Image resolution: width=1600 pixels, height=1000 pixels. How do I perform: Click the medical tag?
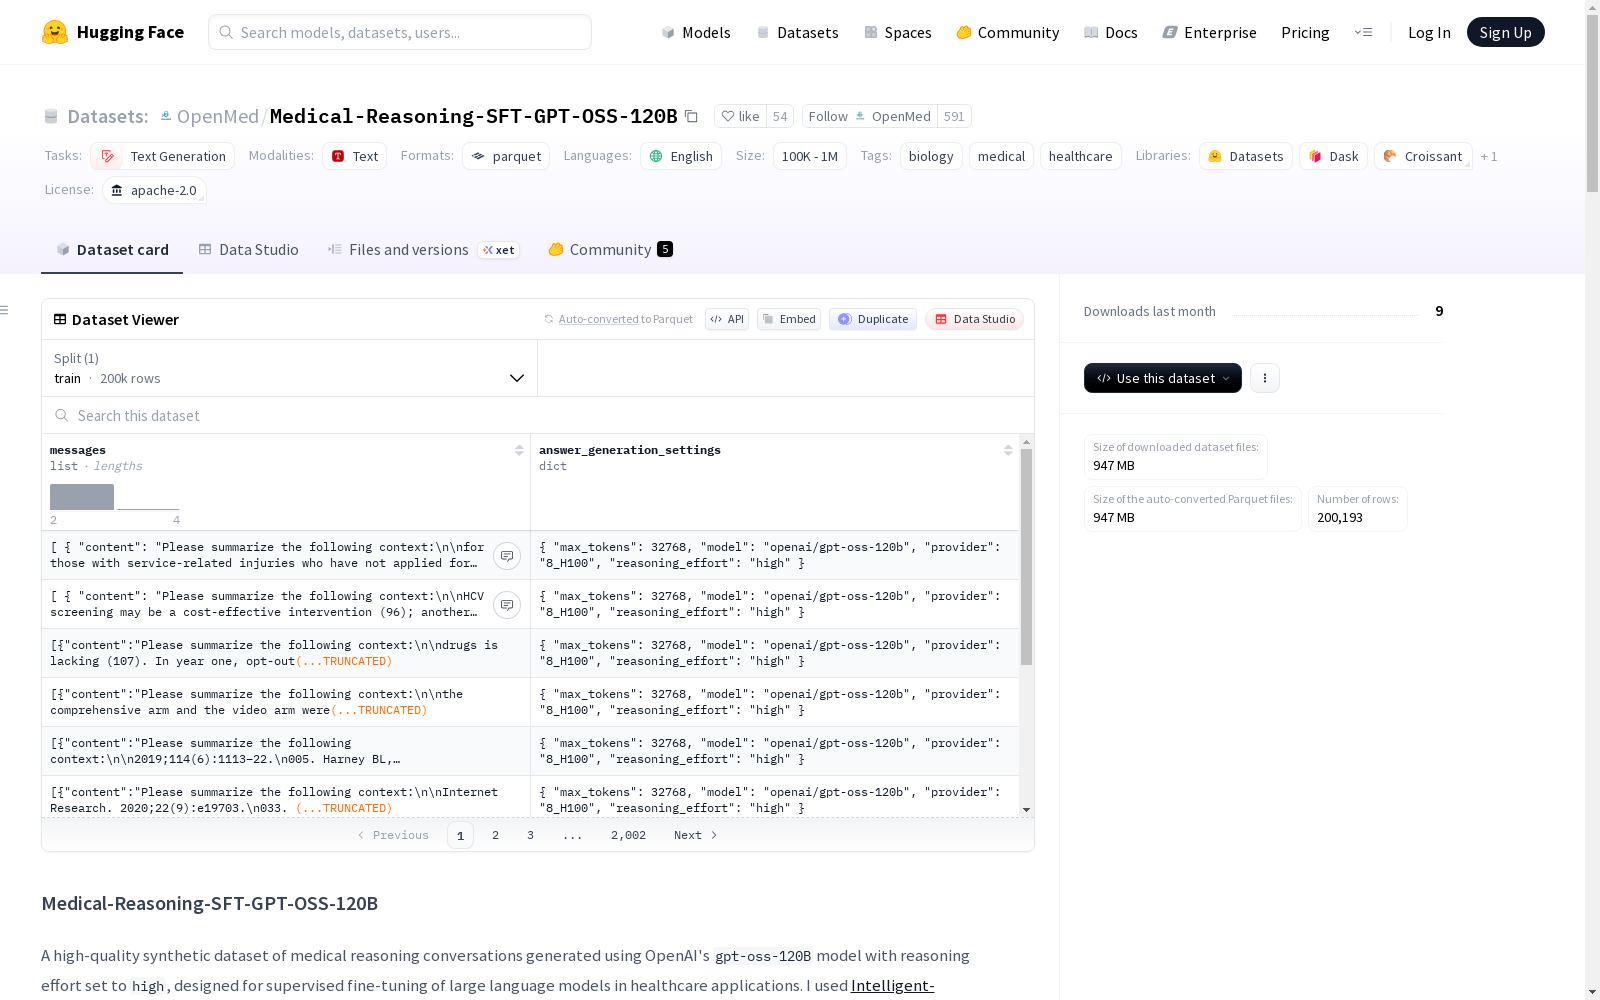tap(1001, 156)
